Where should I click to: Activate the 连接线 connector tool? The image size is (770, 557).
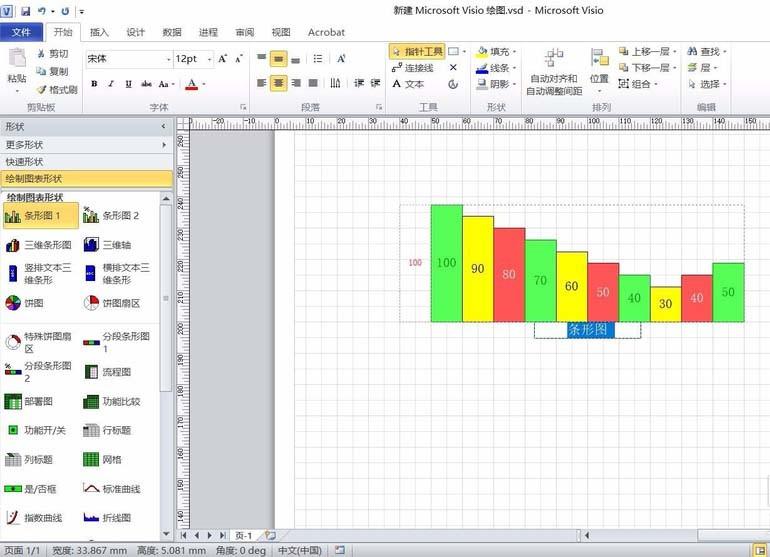412,68
